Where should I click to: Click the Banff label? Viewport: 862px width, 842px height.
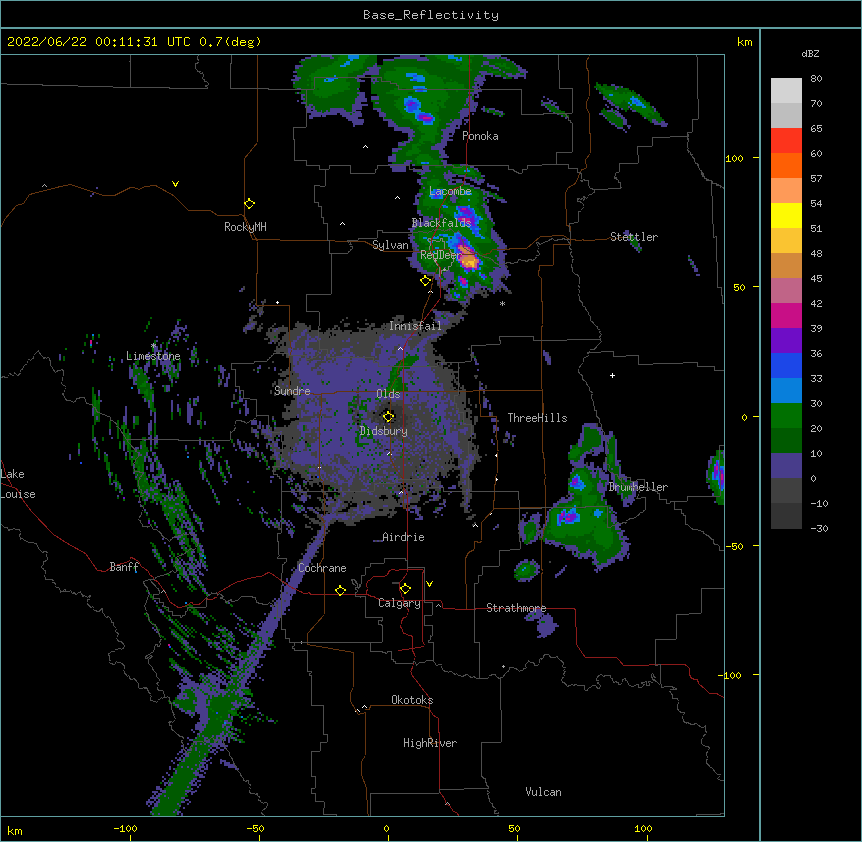[x=124, y=567]
